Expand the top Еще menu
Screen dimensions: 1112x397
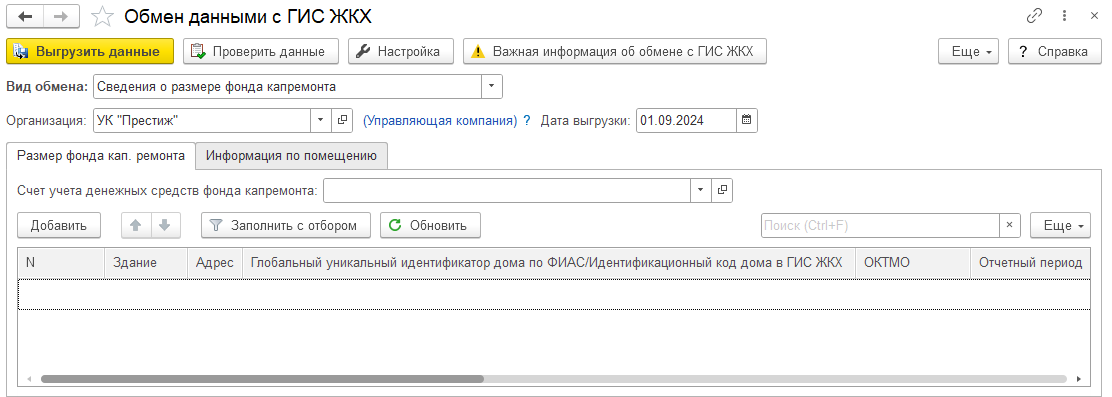pos(968,52)
